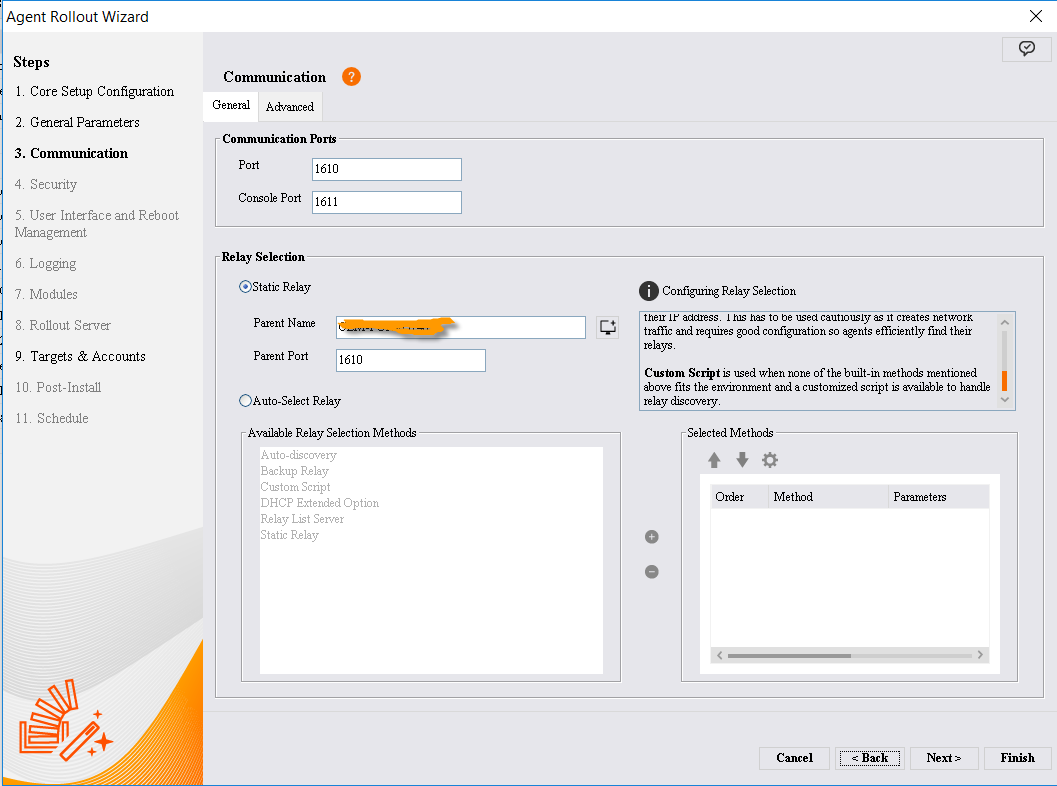1057x786 pixels.
Task: Click the browse device icon beside Parent Name
Action: [x=607, y=327]
